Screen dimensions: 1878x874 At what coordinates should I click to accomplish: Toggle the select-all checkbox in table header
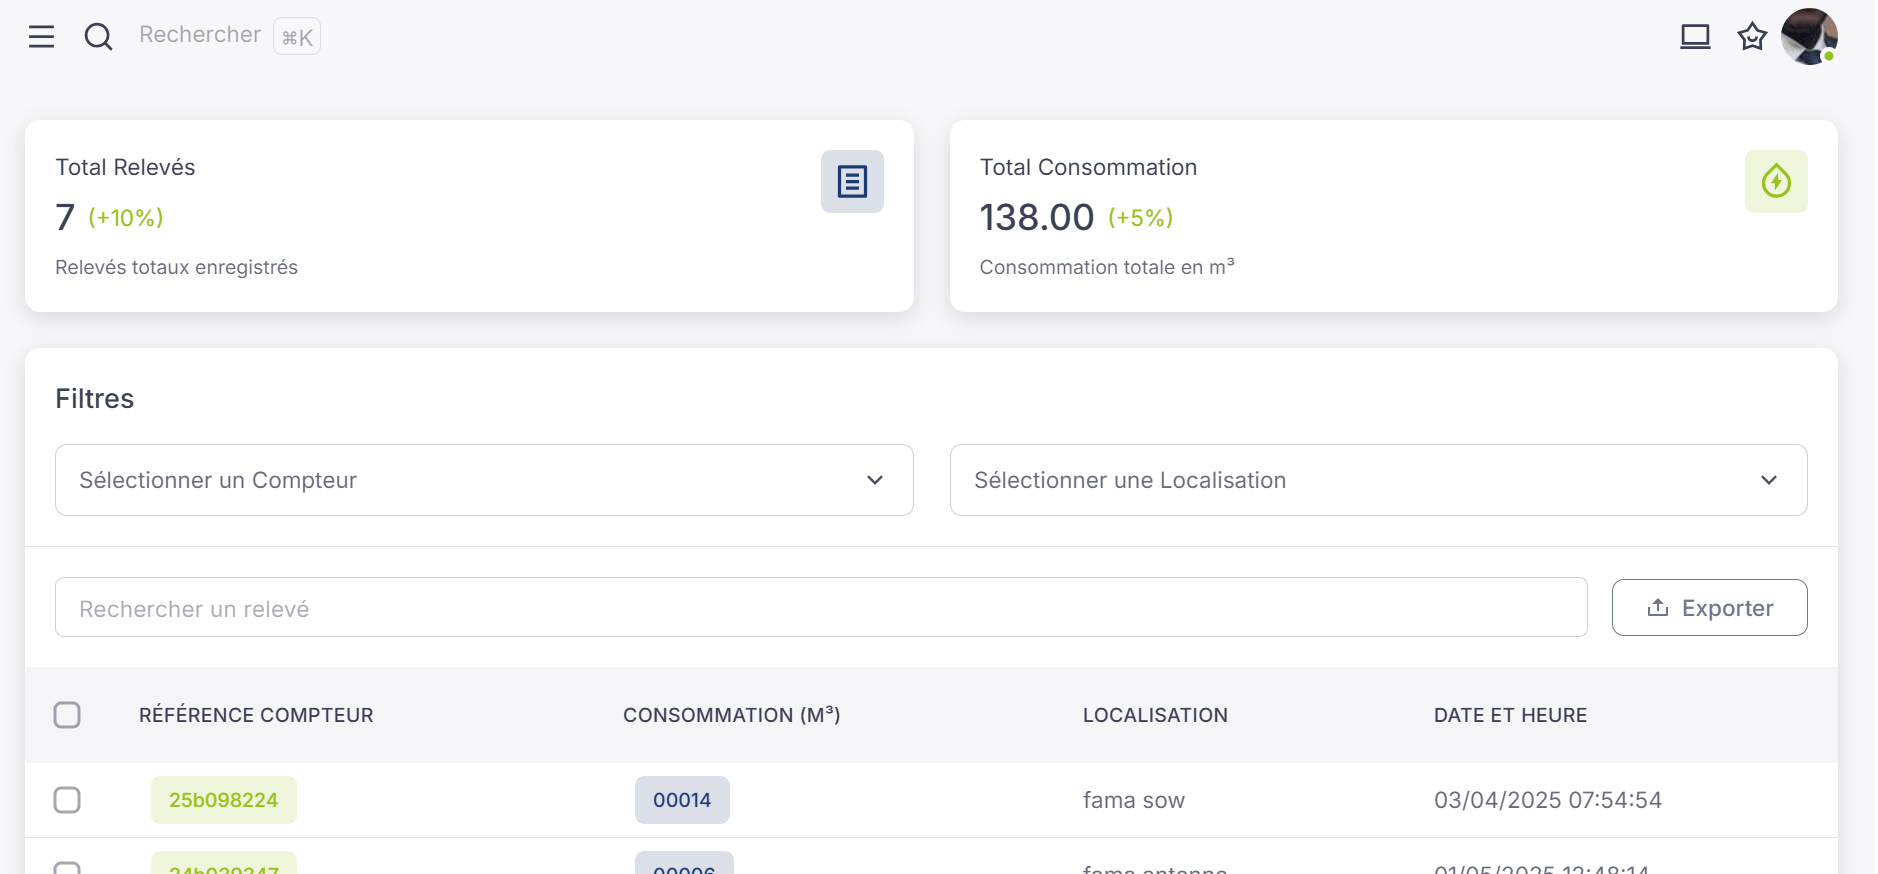click(x=67, y=715)
